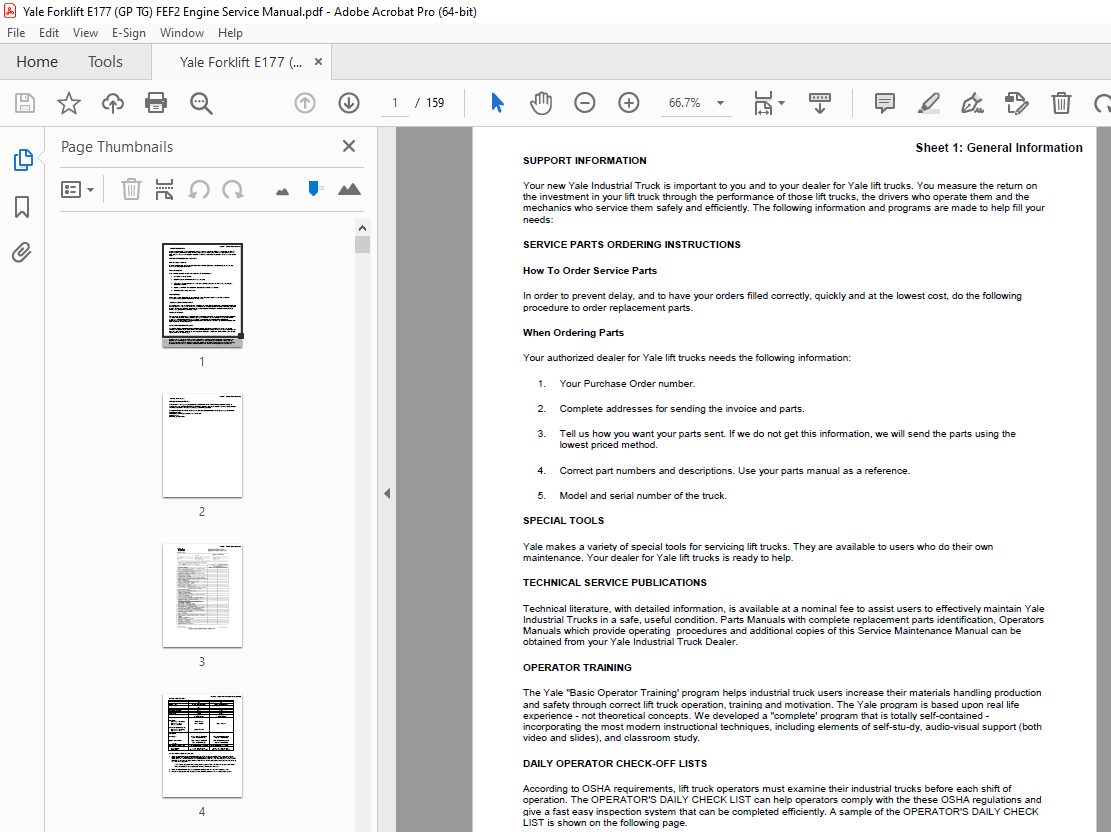Open the View menu

click(85, 33)
